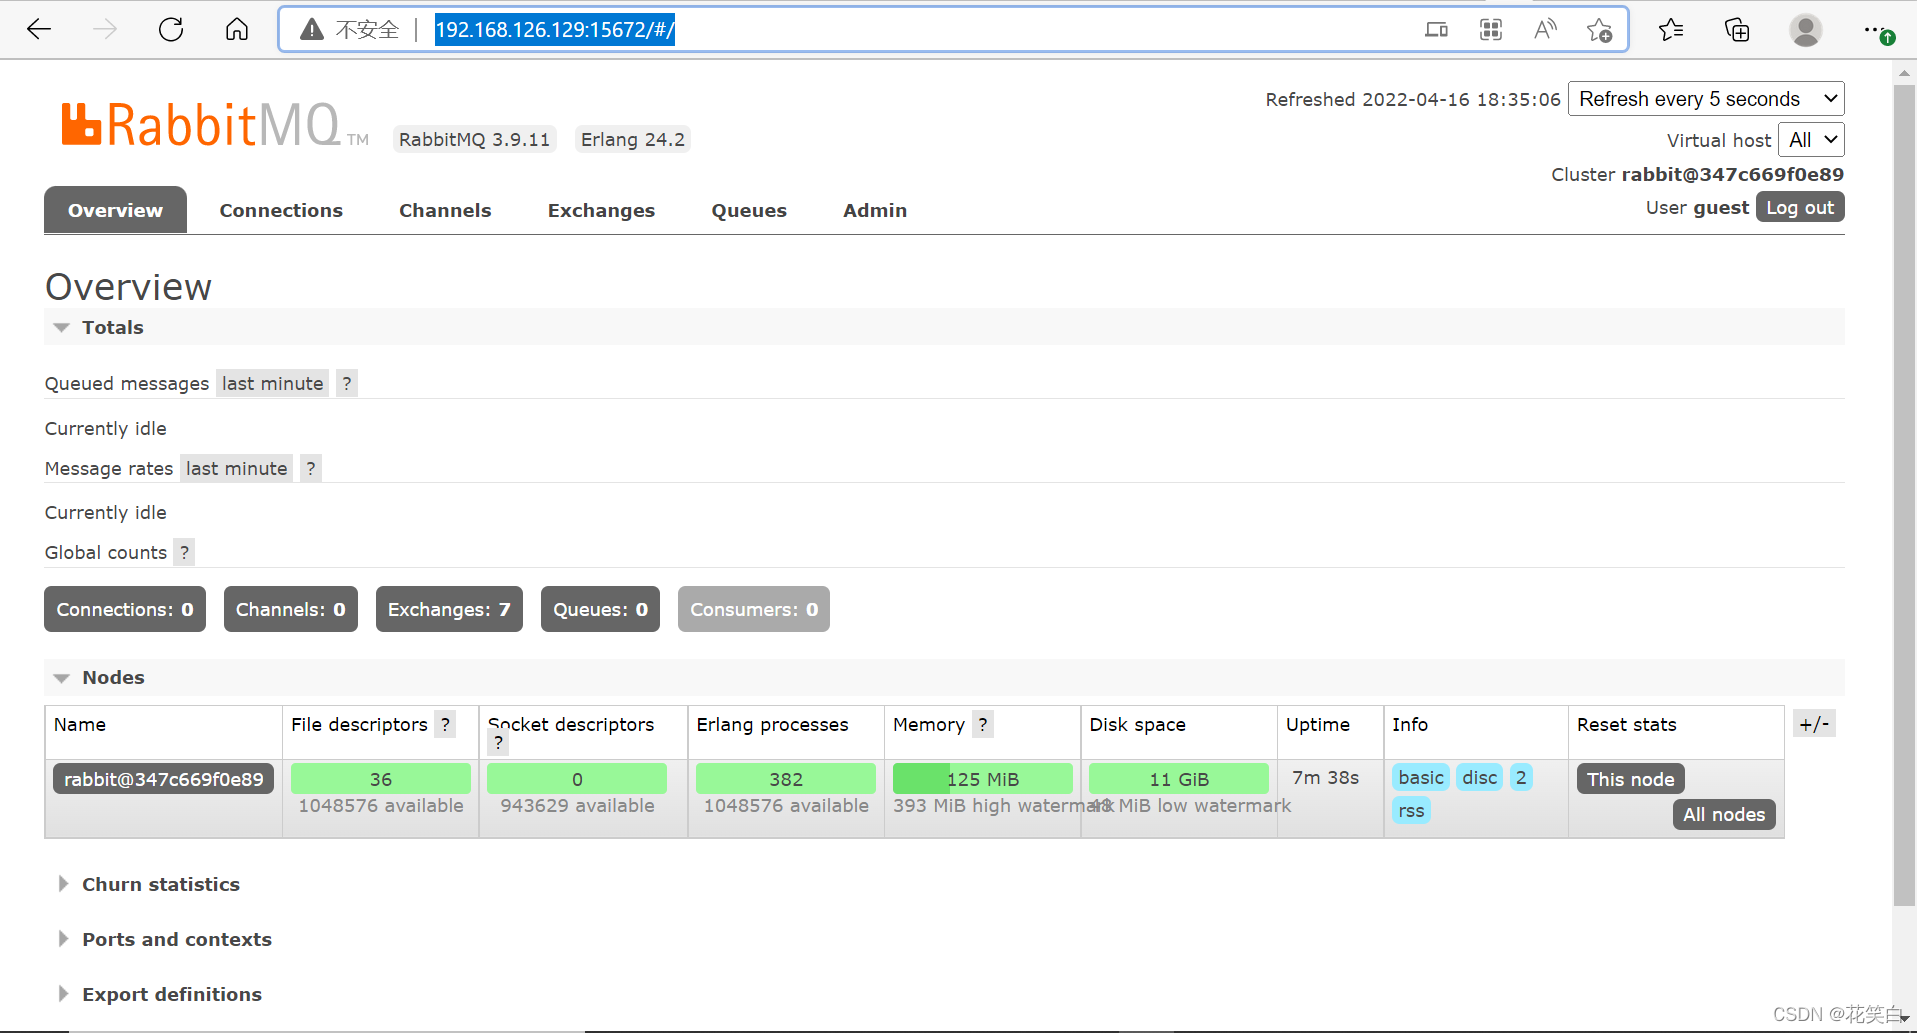Click the Erlang processes 382 usage bar
1917x1033 pixels.
click(786, 779)
